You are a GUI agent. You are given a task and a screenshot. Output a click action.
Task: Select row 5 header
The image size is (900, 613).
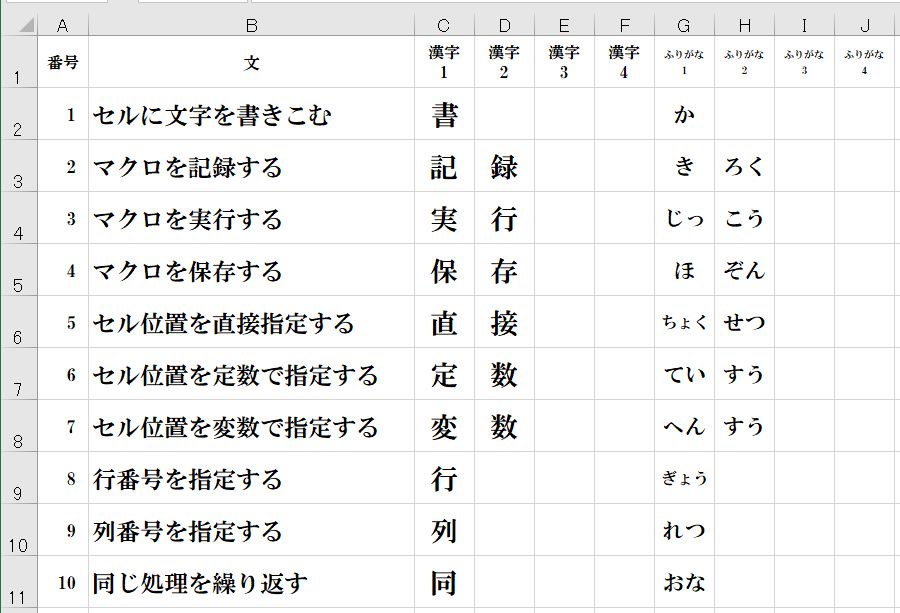pos(20,270)
